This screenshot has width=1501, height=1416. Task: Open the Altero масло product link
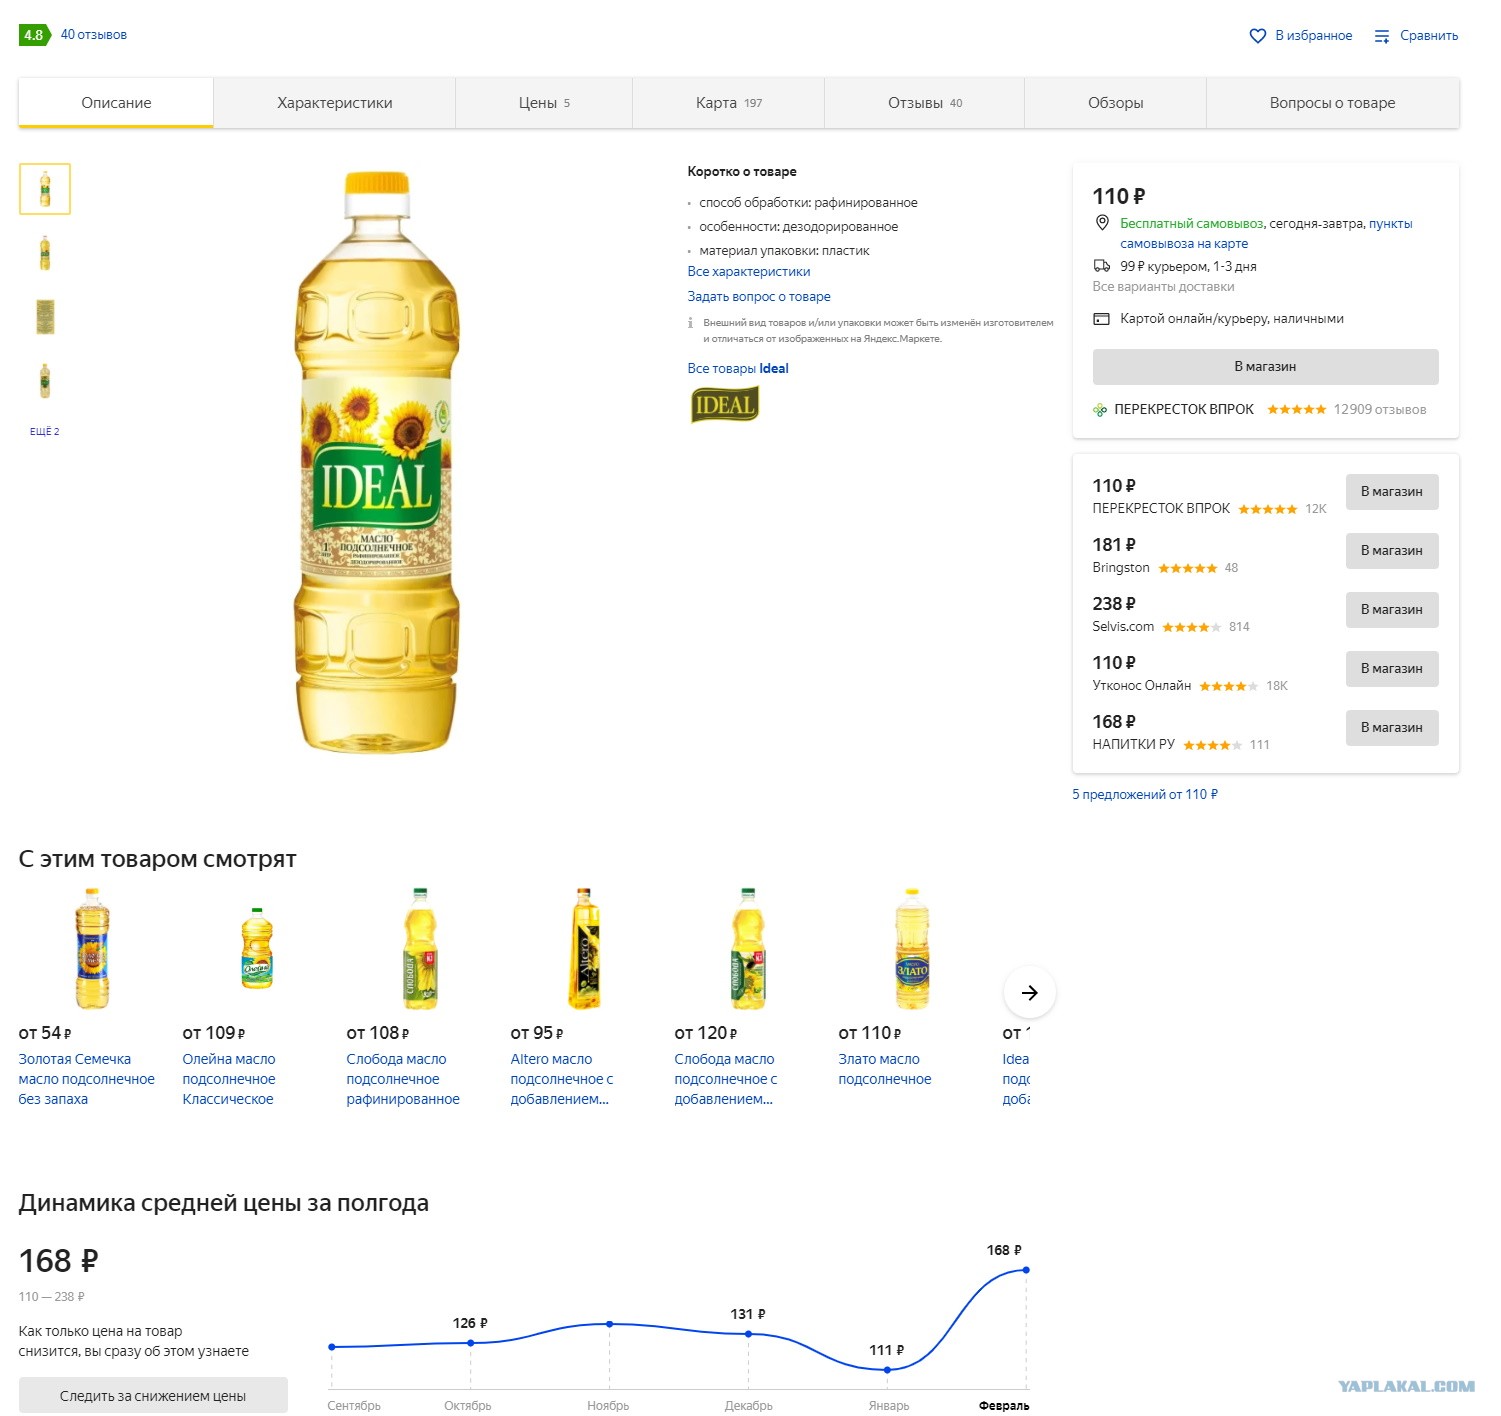(562, 1079)
